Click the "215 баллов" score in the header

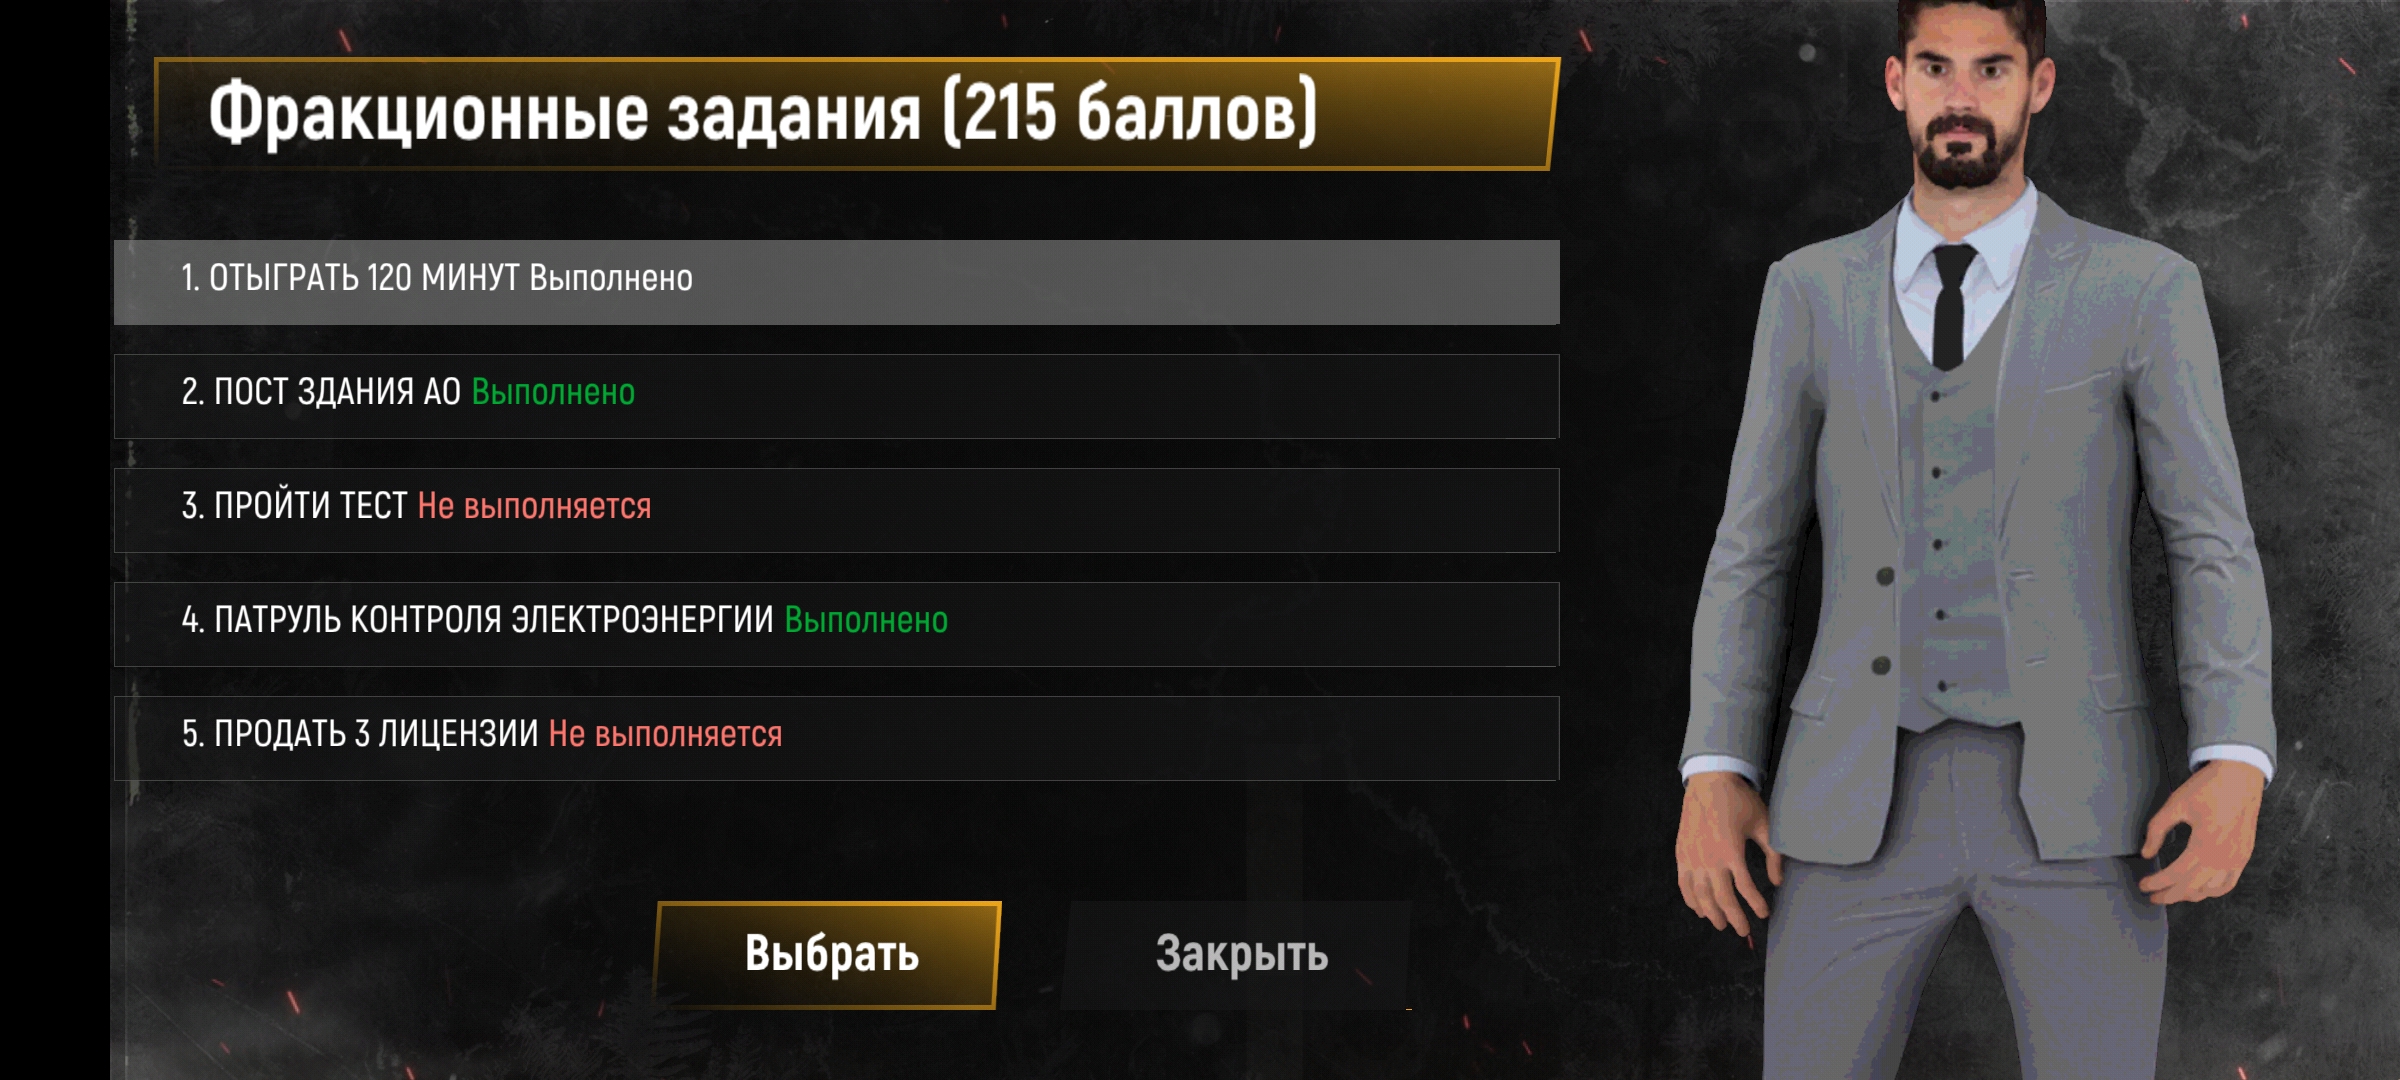point(1131,113)
